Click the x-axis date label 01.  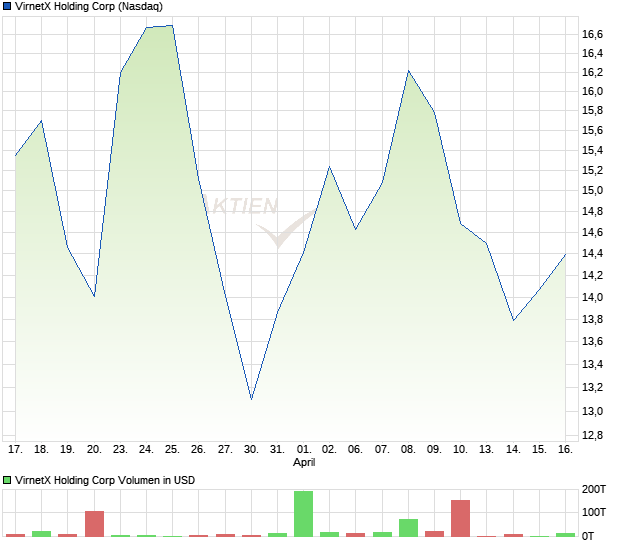pos(304,449)
